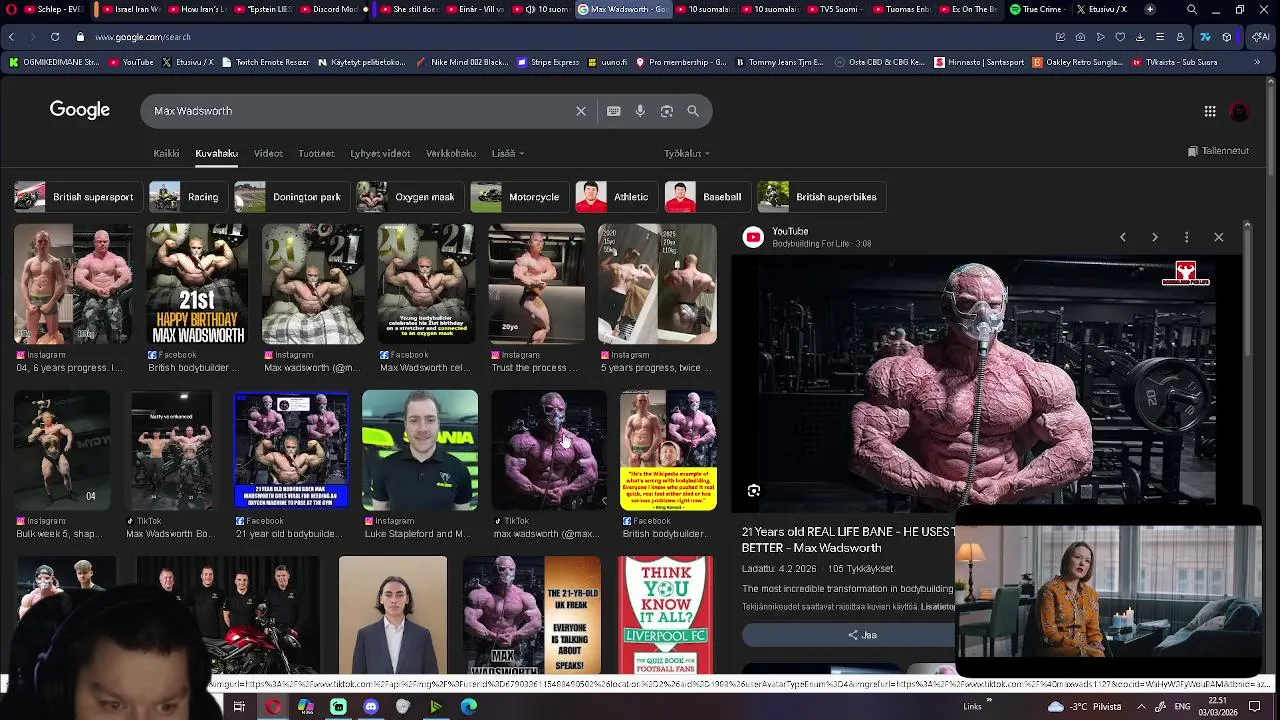Clear the Max Wadsworth search query
Screen dimensions: 1280x720
(581, 111)
